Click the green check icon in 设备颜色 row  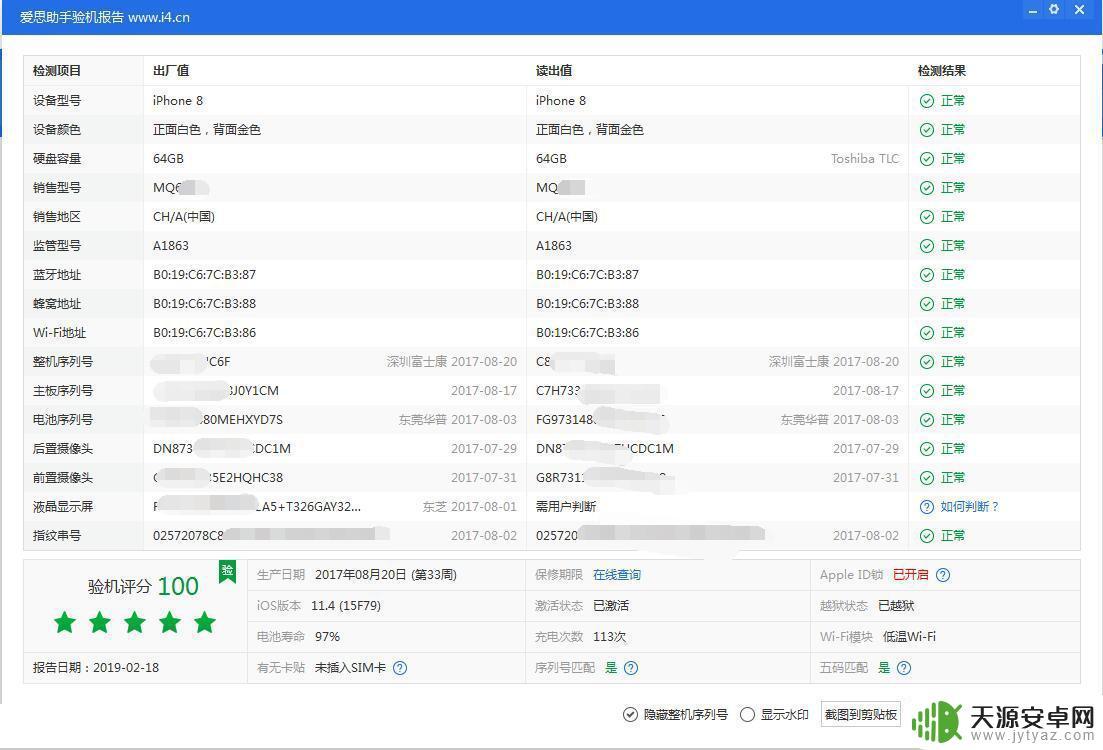926,129
